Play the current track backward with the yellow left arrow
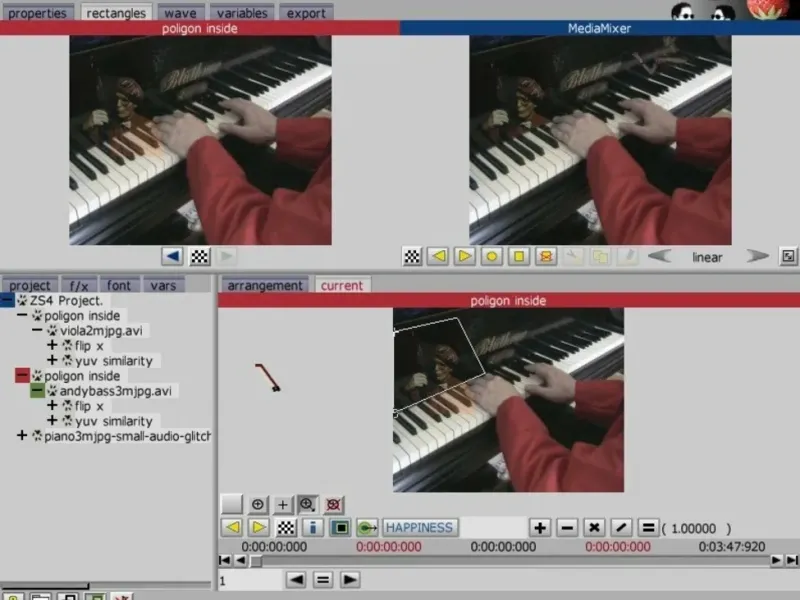Viewport: 800px width, 600px height. point(233,527)
